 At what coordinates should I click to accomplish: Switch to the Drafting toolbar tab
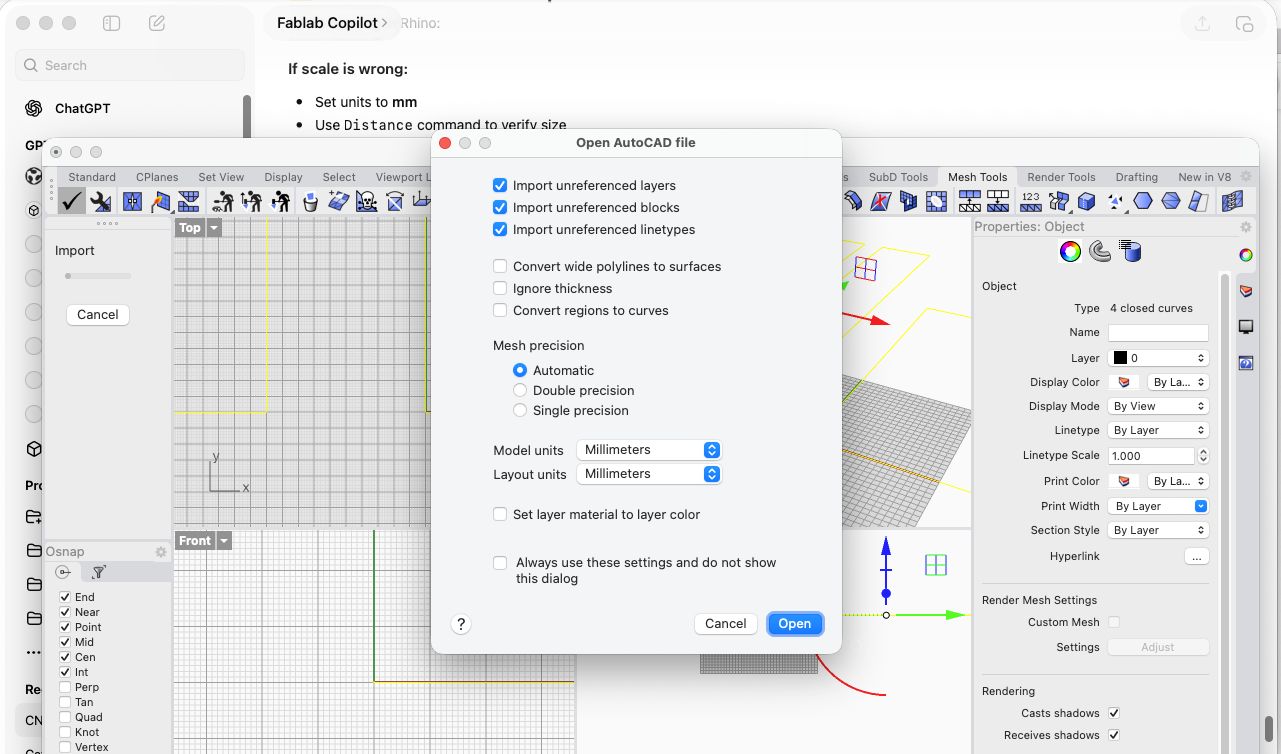click(1137, 177)
